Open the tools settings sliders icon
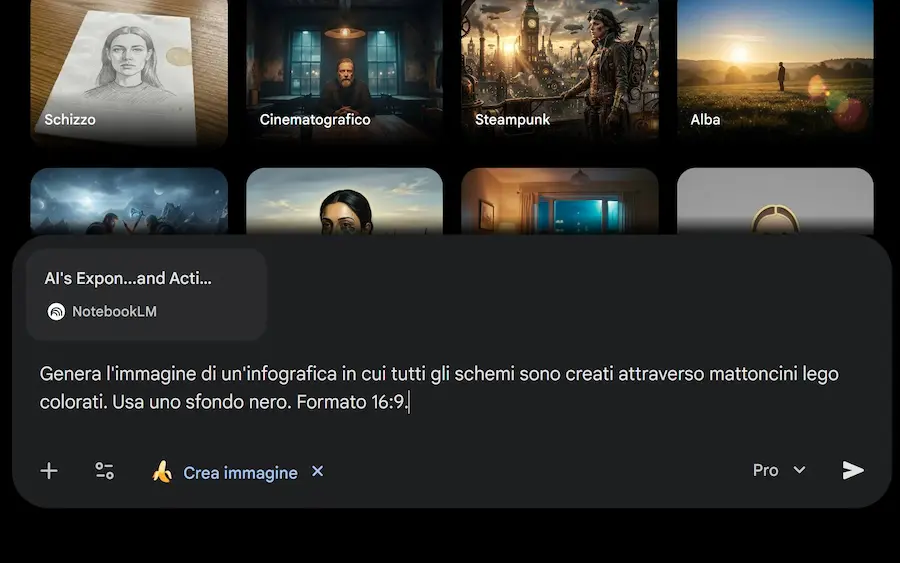This screenshot has width=900, height=563. 104,471
